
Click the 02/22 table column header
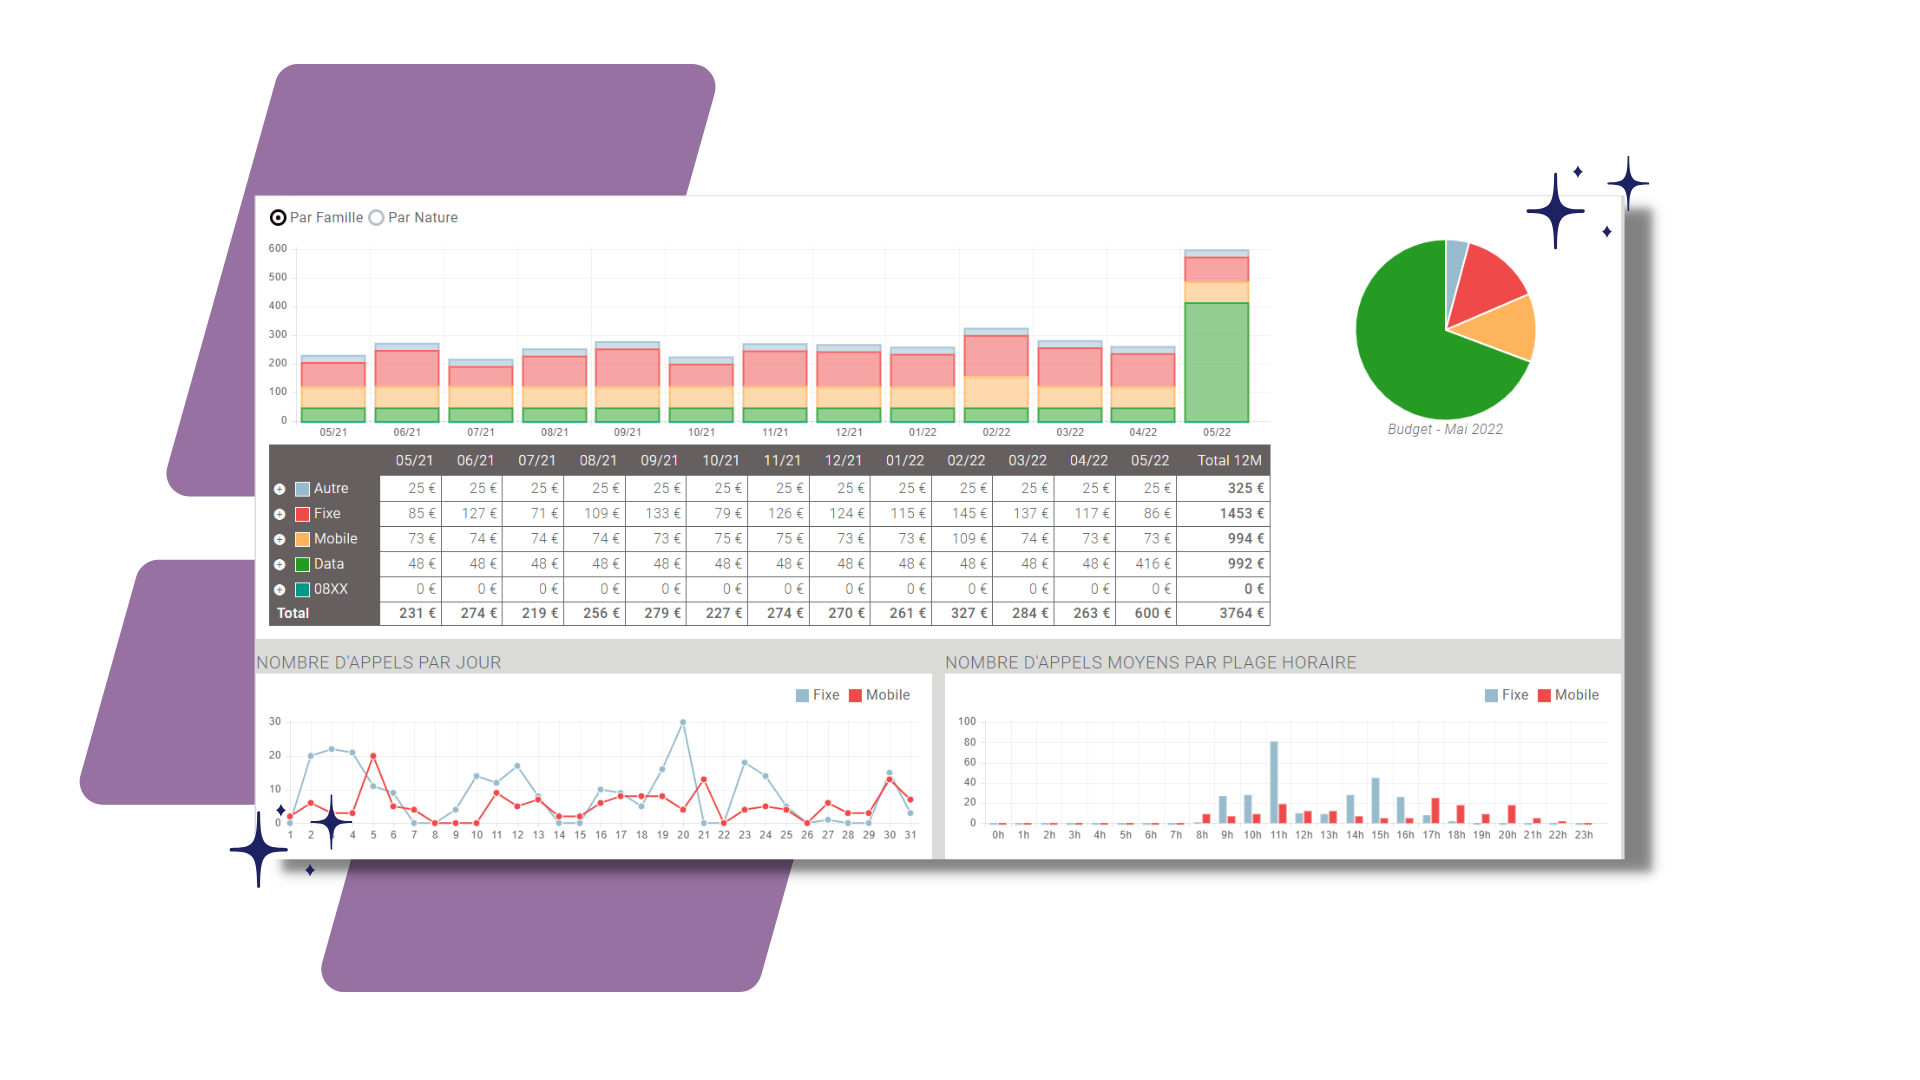coord(966,461)
